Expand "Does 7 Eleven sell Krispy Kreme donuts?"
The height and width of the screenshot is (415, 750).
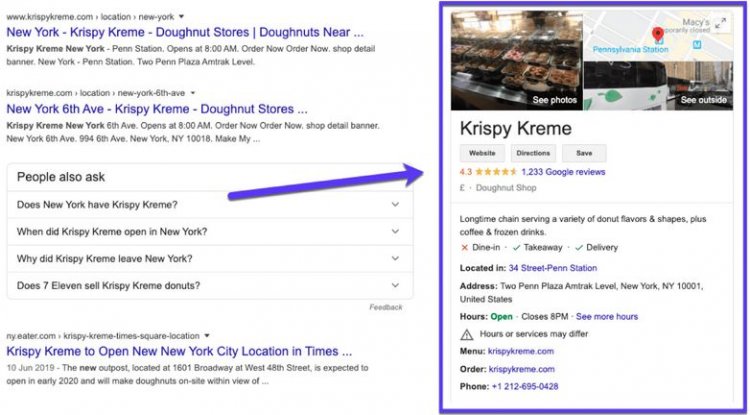click(x=210, y=285)
